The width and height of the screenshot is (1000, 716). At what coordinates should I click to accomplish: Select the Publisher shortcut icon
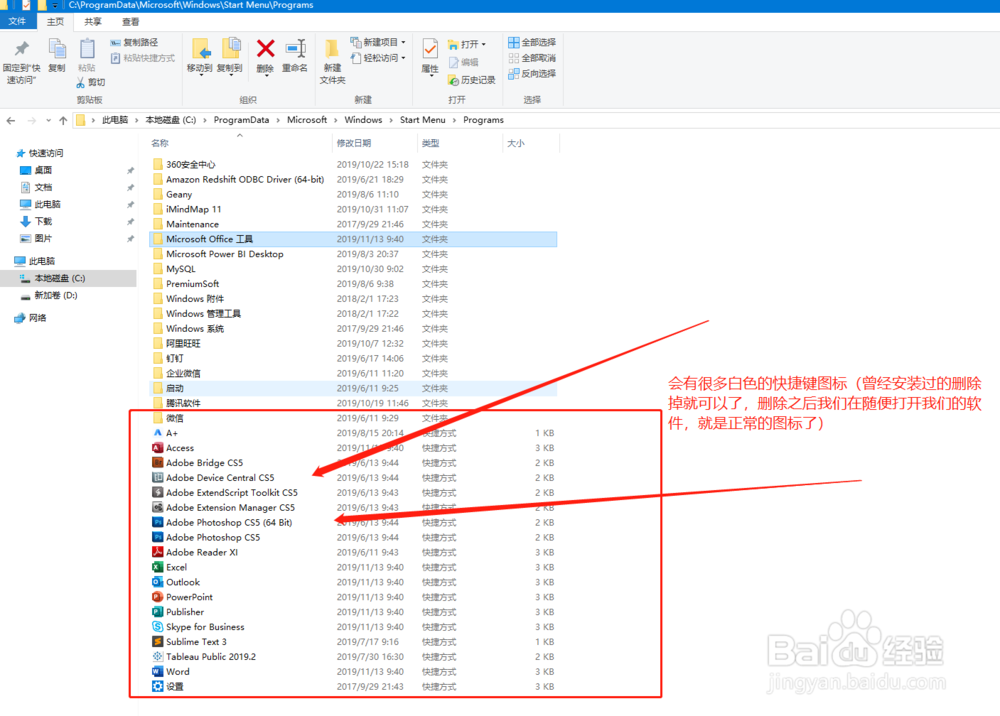tap(158, 611)
